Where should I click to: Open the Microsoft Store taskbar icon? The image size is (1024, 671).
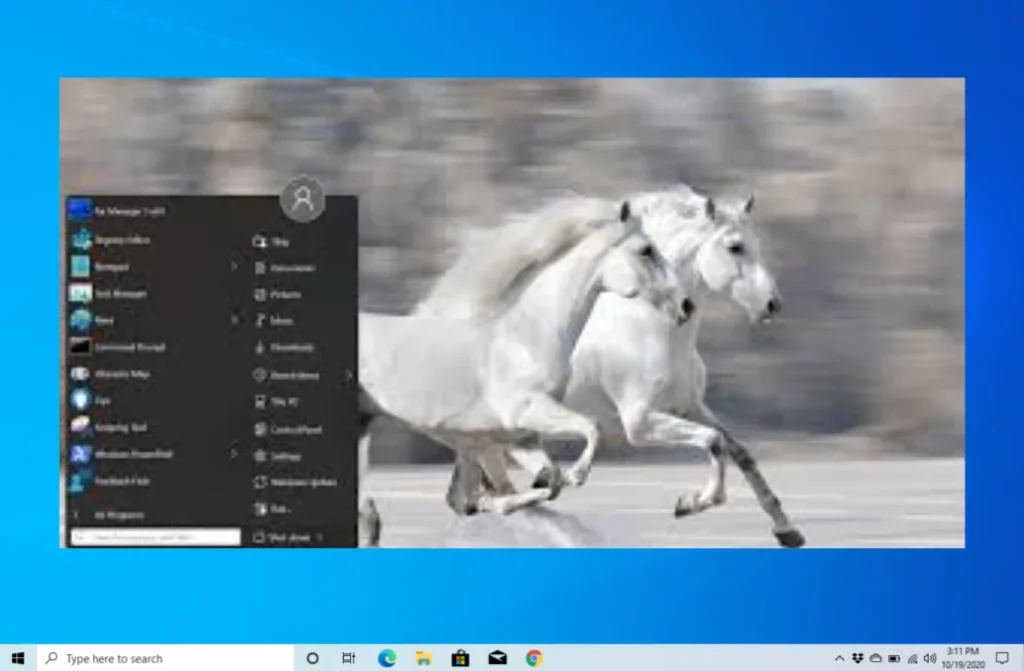tap(460, 658)
